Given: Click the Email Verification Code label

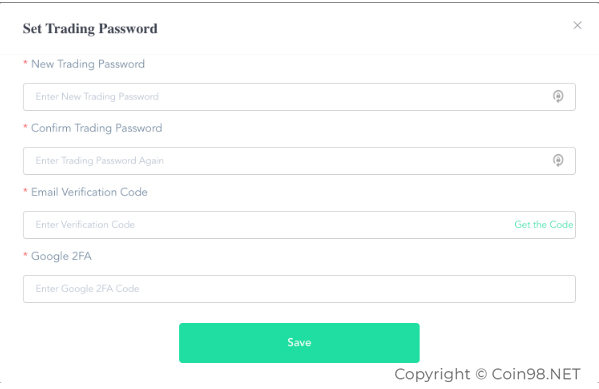Looking at the screenshot, I should click(x=89, y=192).
